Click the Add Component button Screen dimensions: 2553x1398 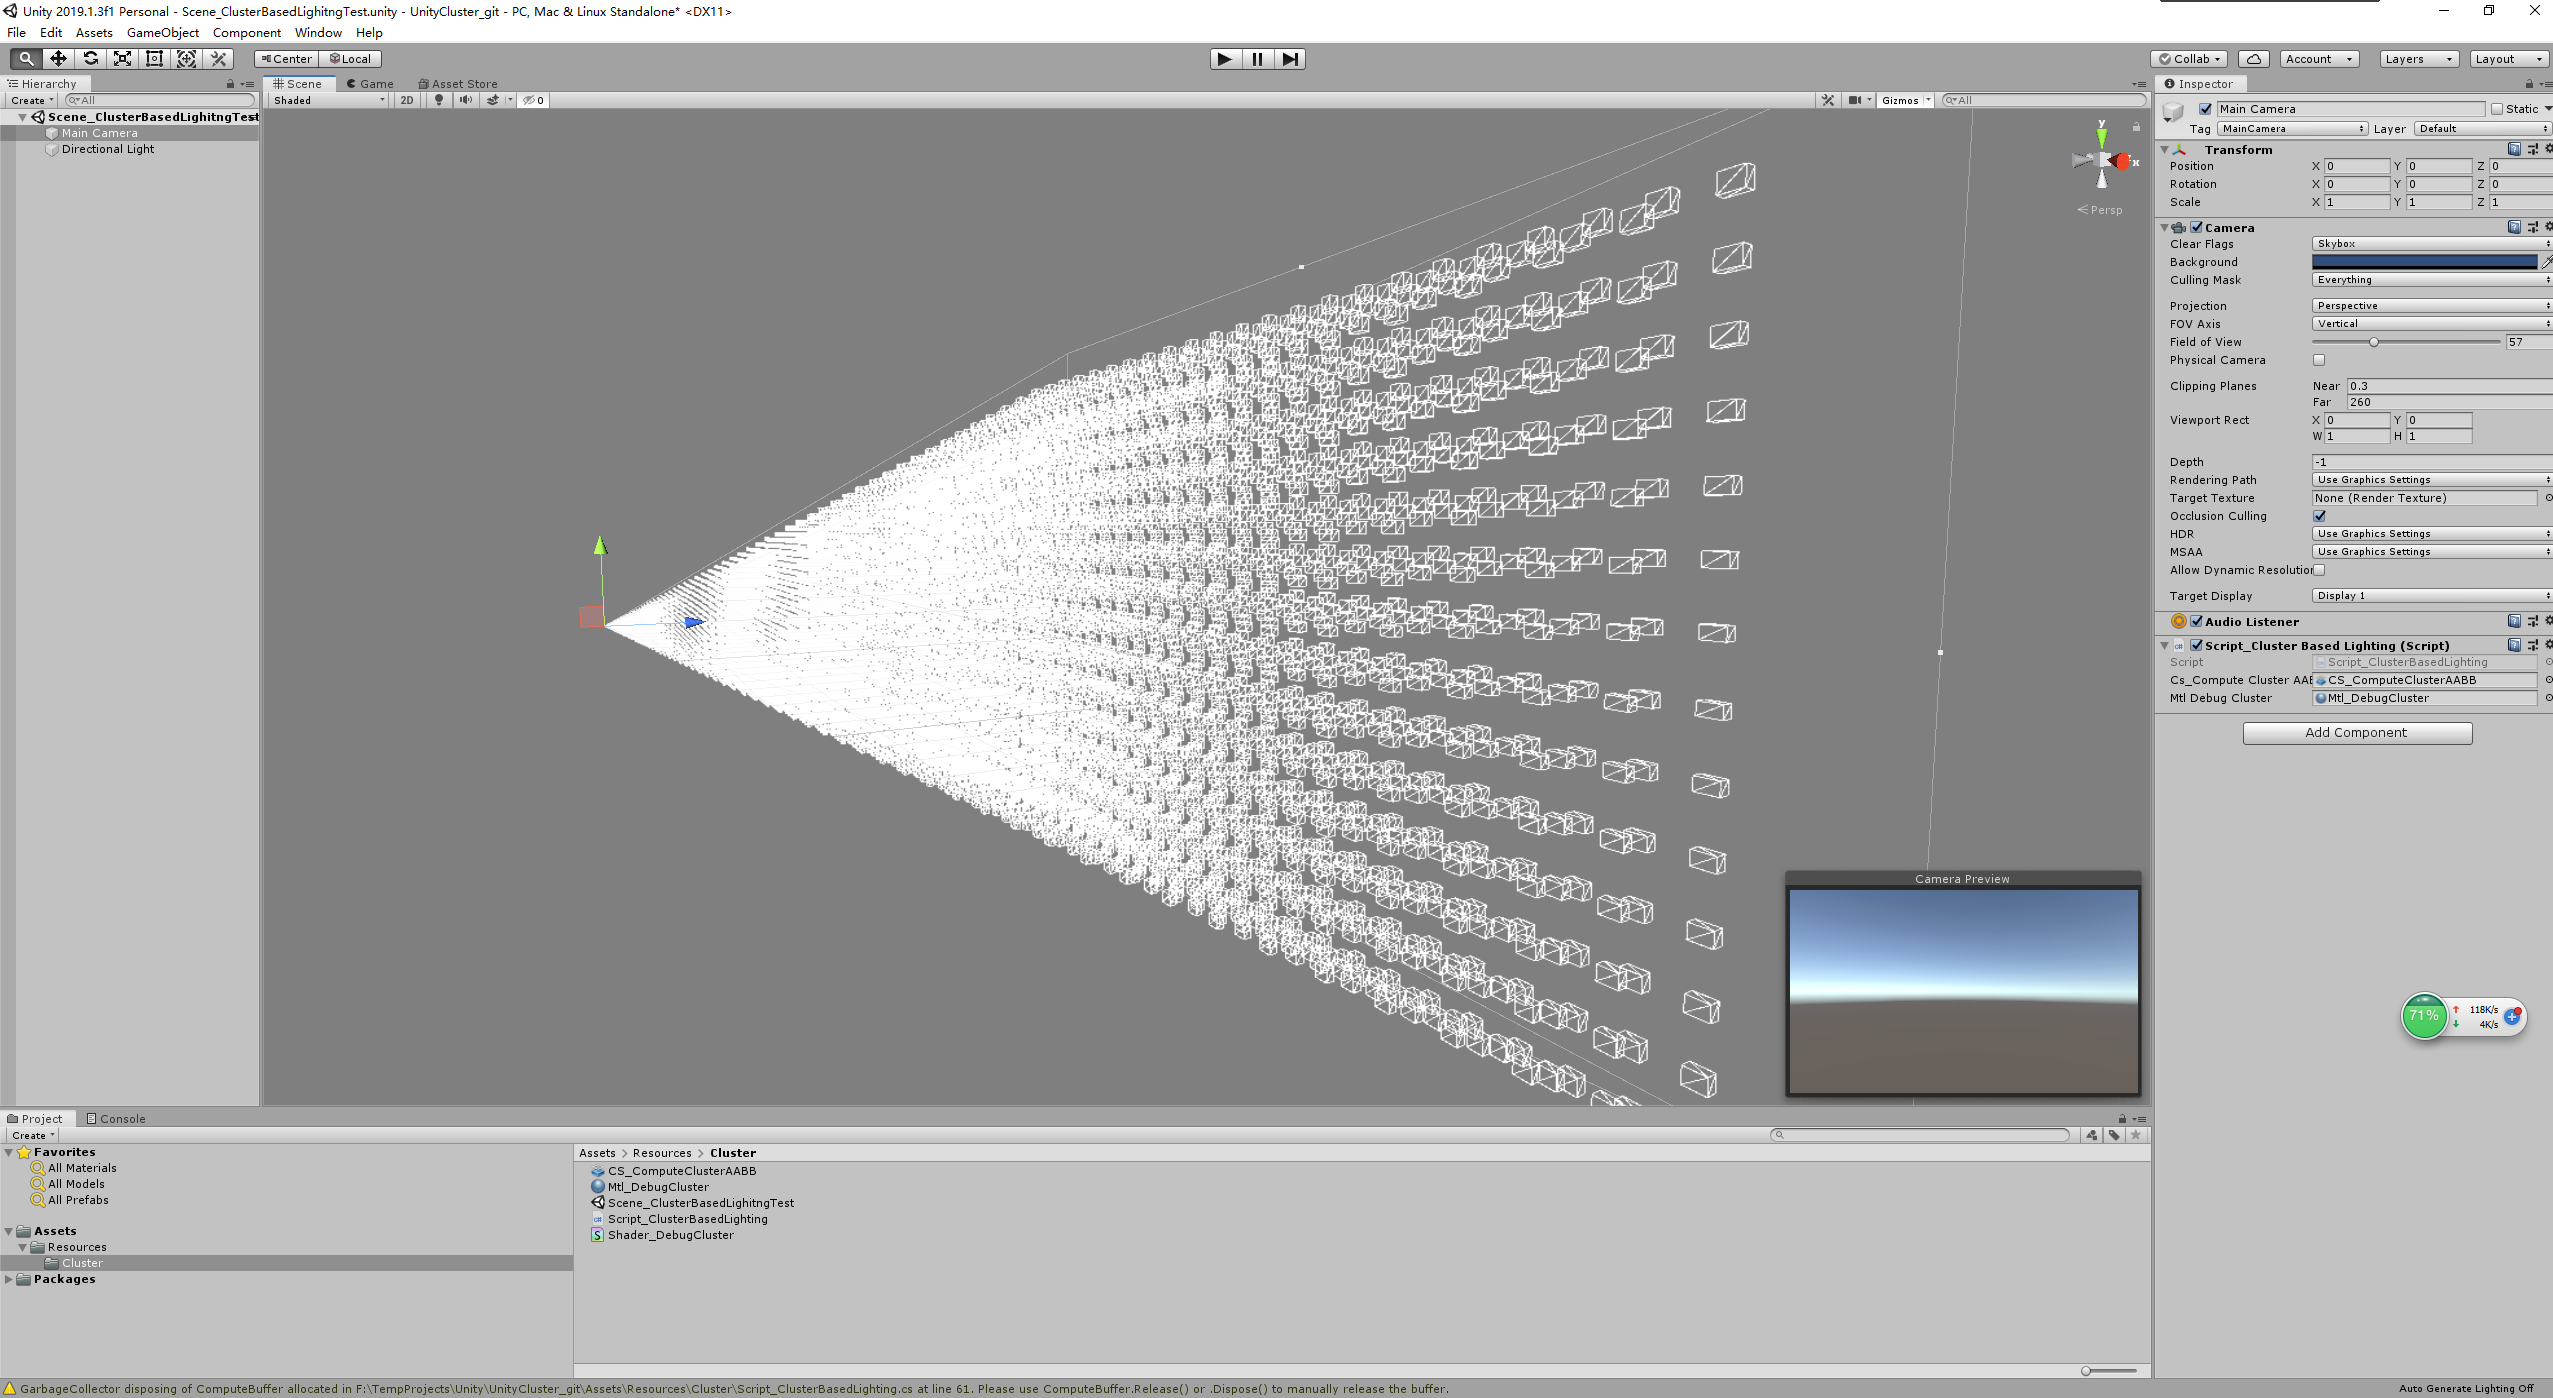(2356, 733)
